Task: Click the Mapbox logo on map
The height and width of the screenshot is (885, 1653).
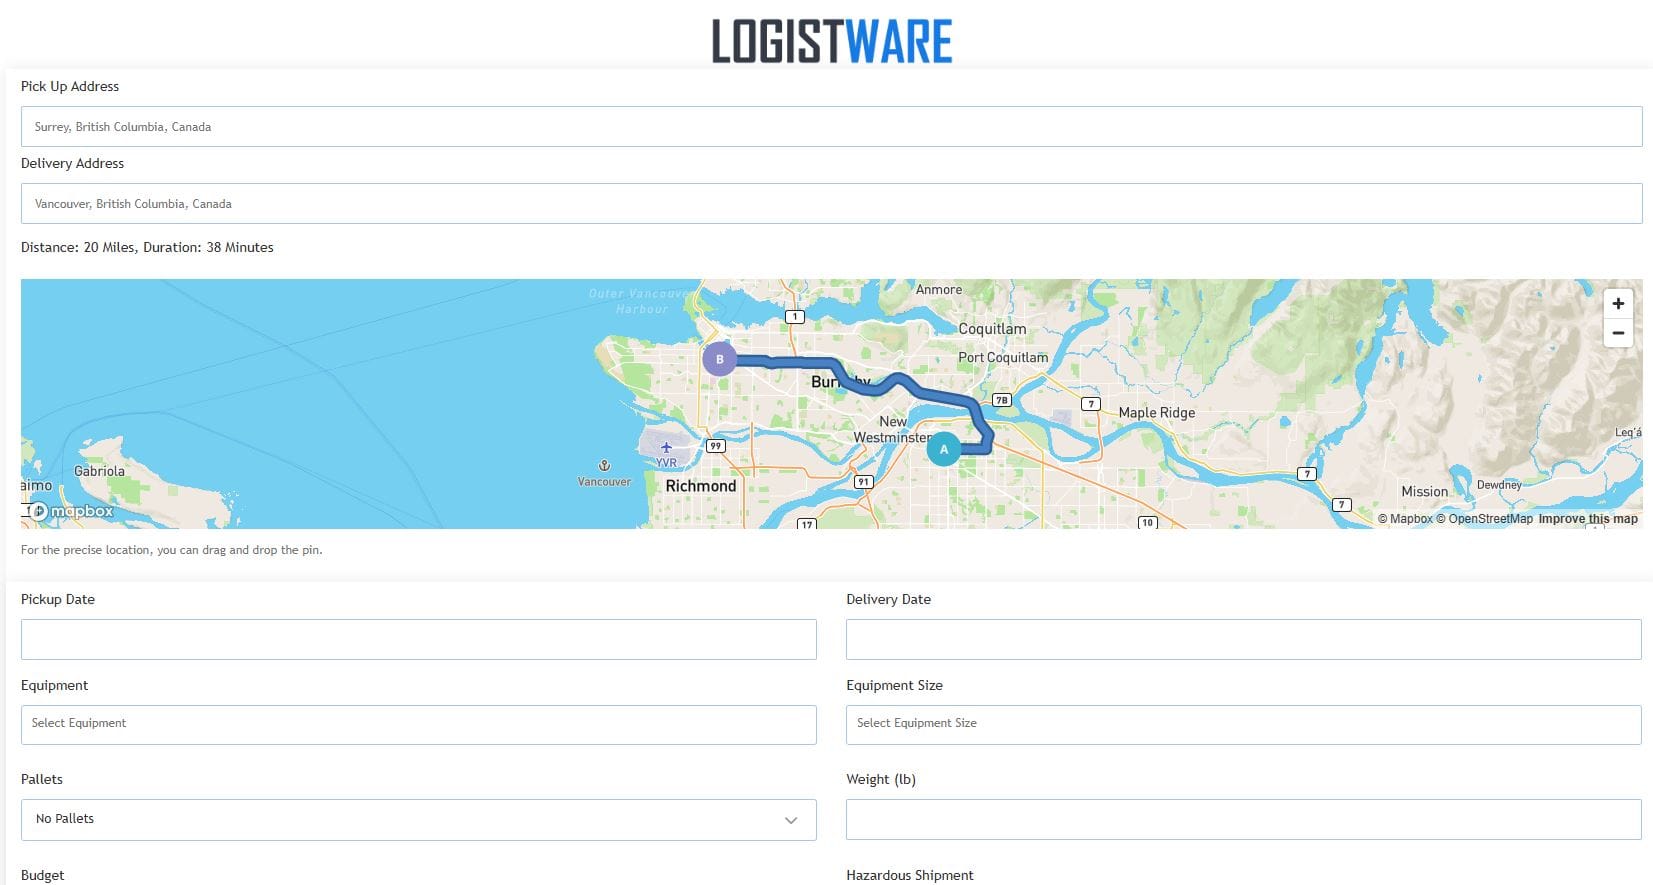Action: [x=71, y=511]
